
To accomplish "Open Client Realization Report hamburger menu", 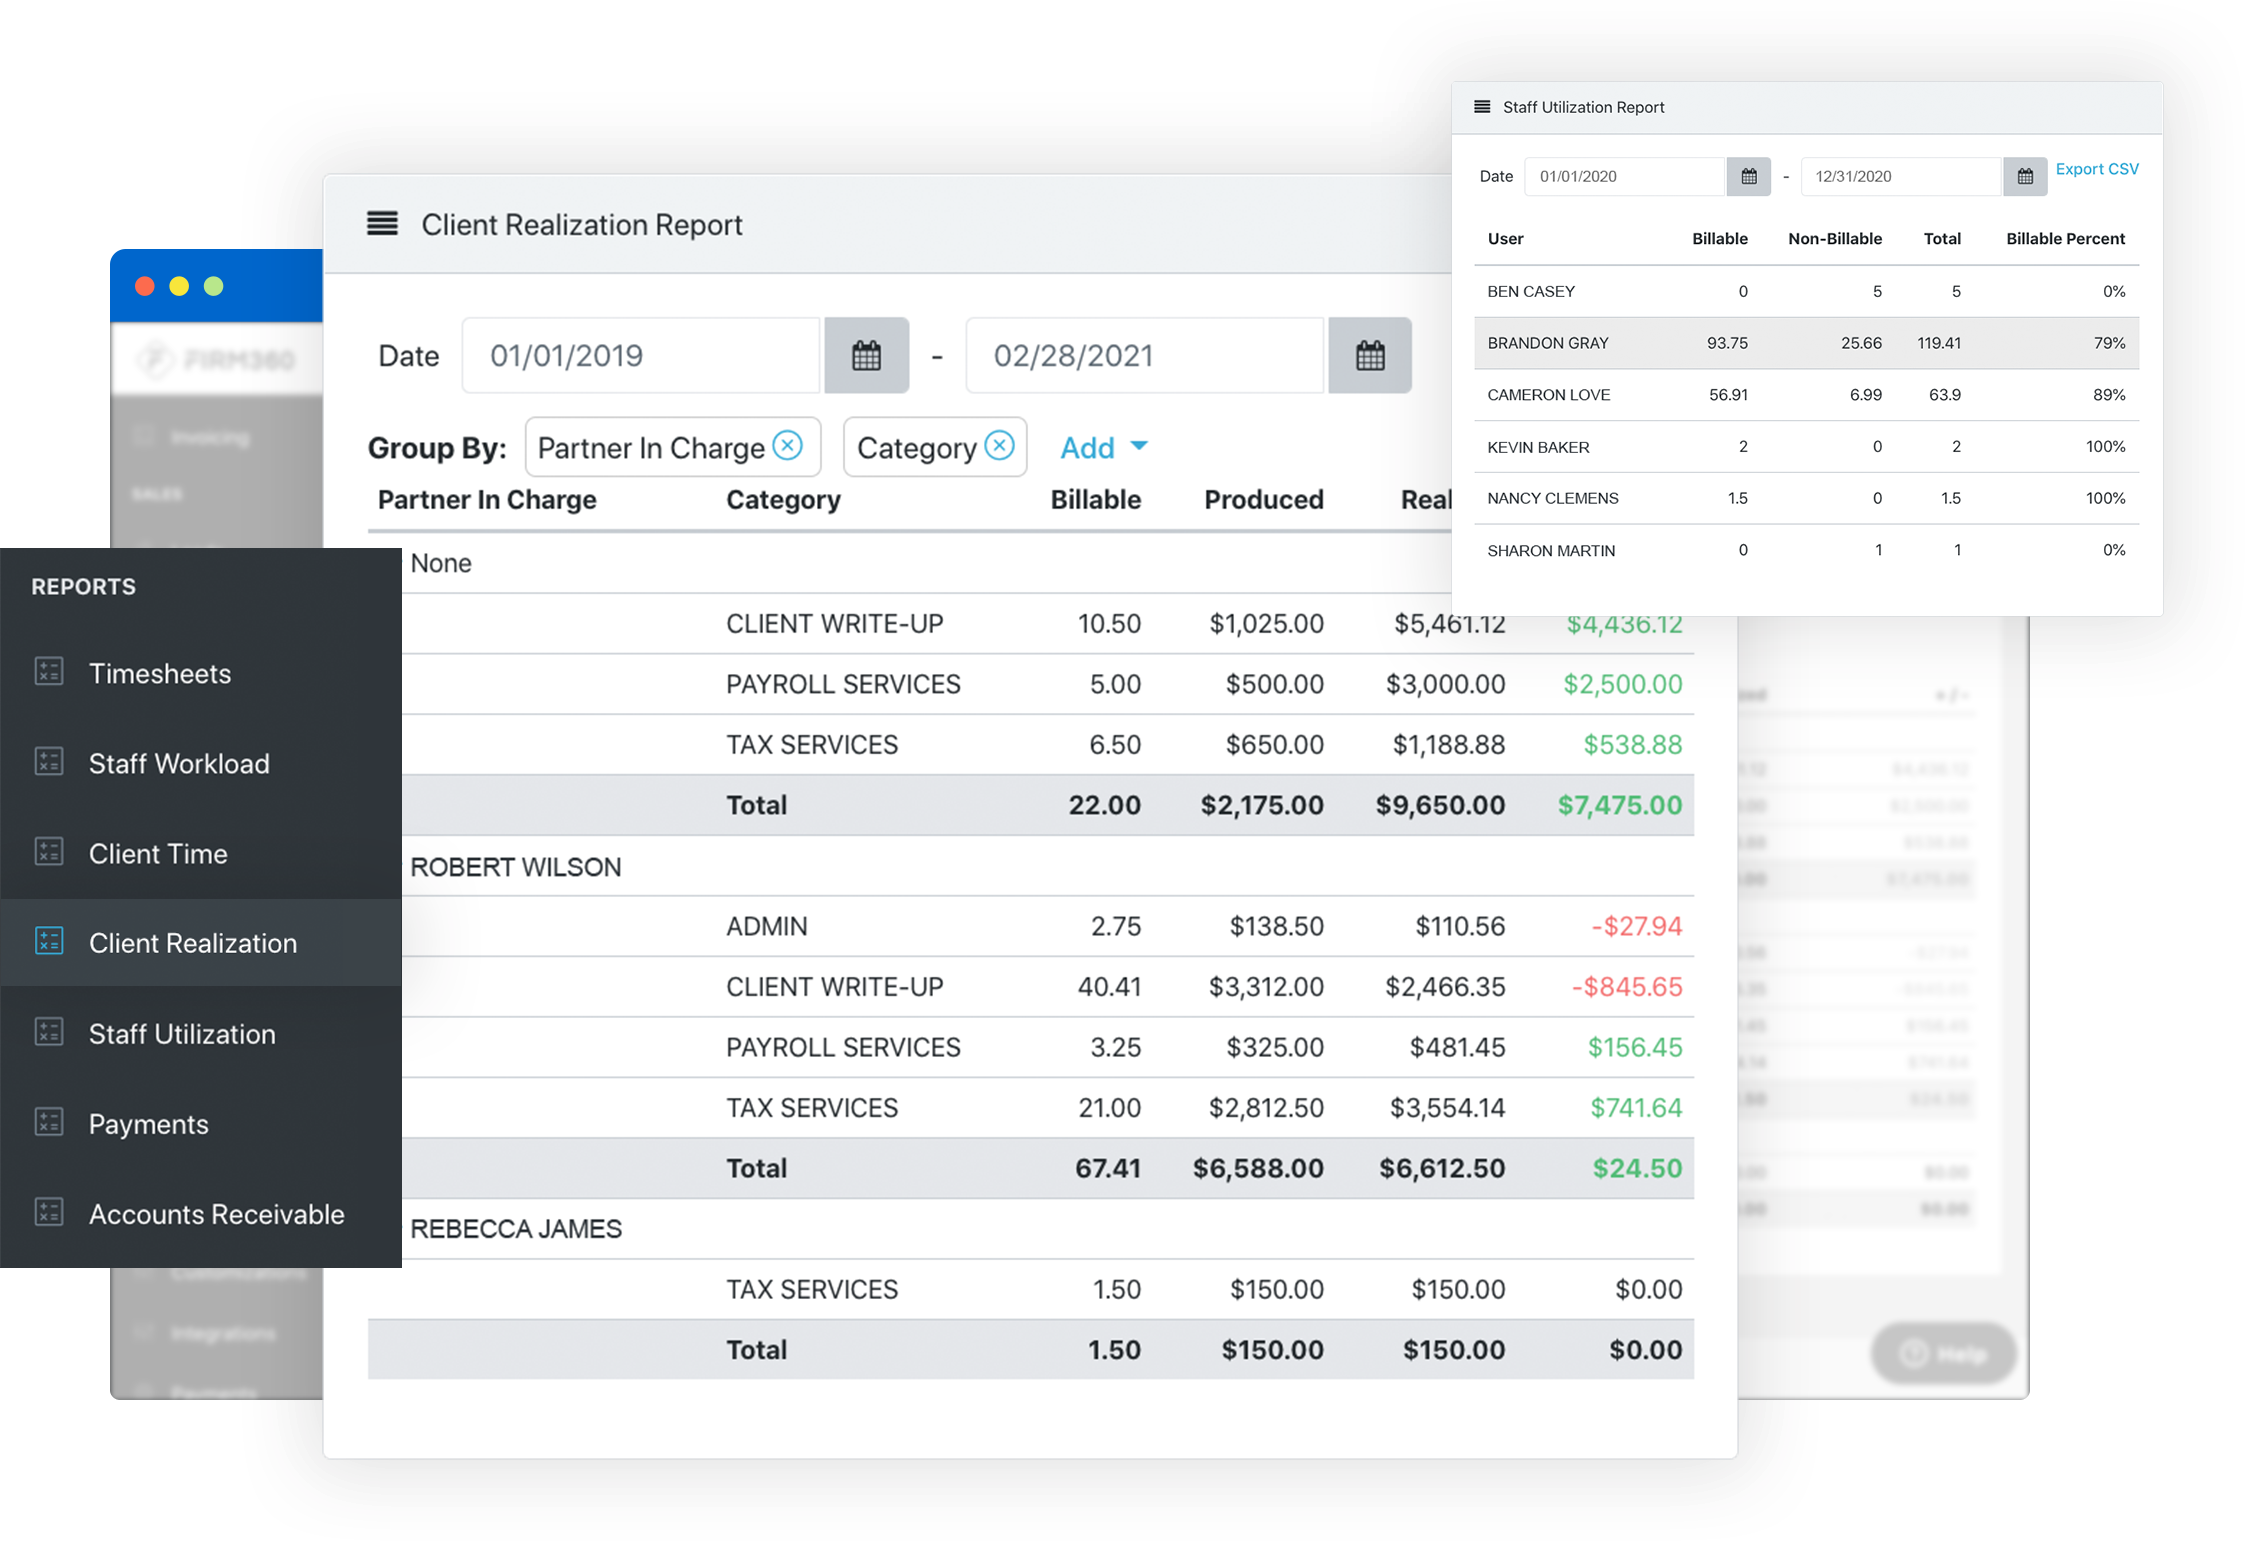I will tap(382, 224).
